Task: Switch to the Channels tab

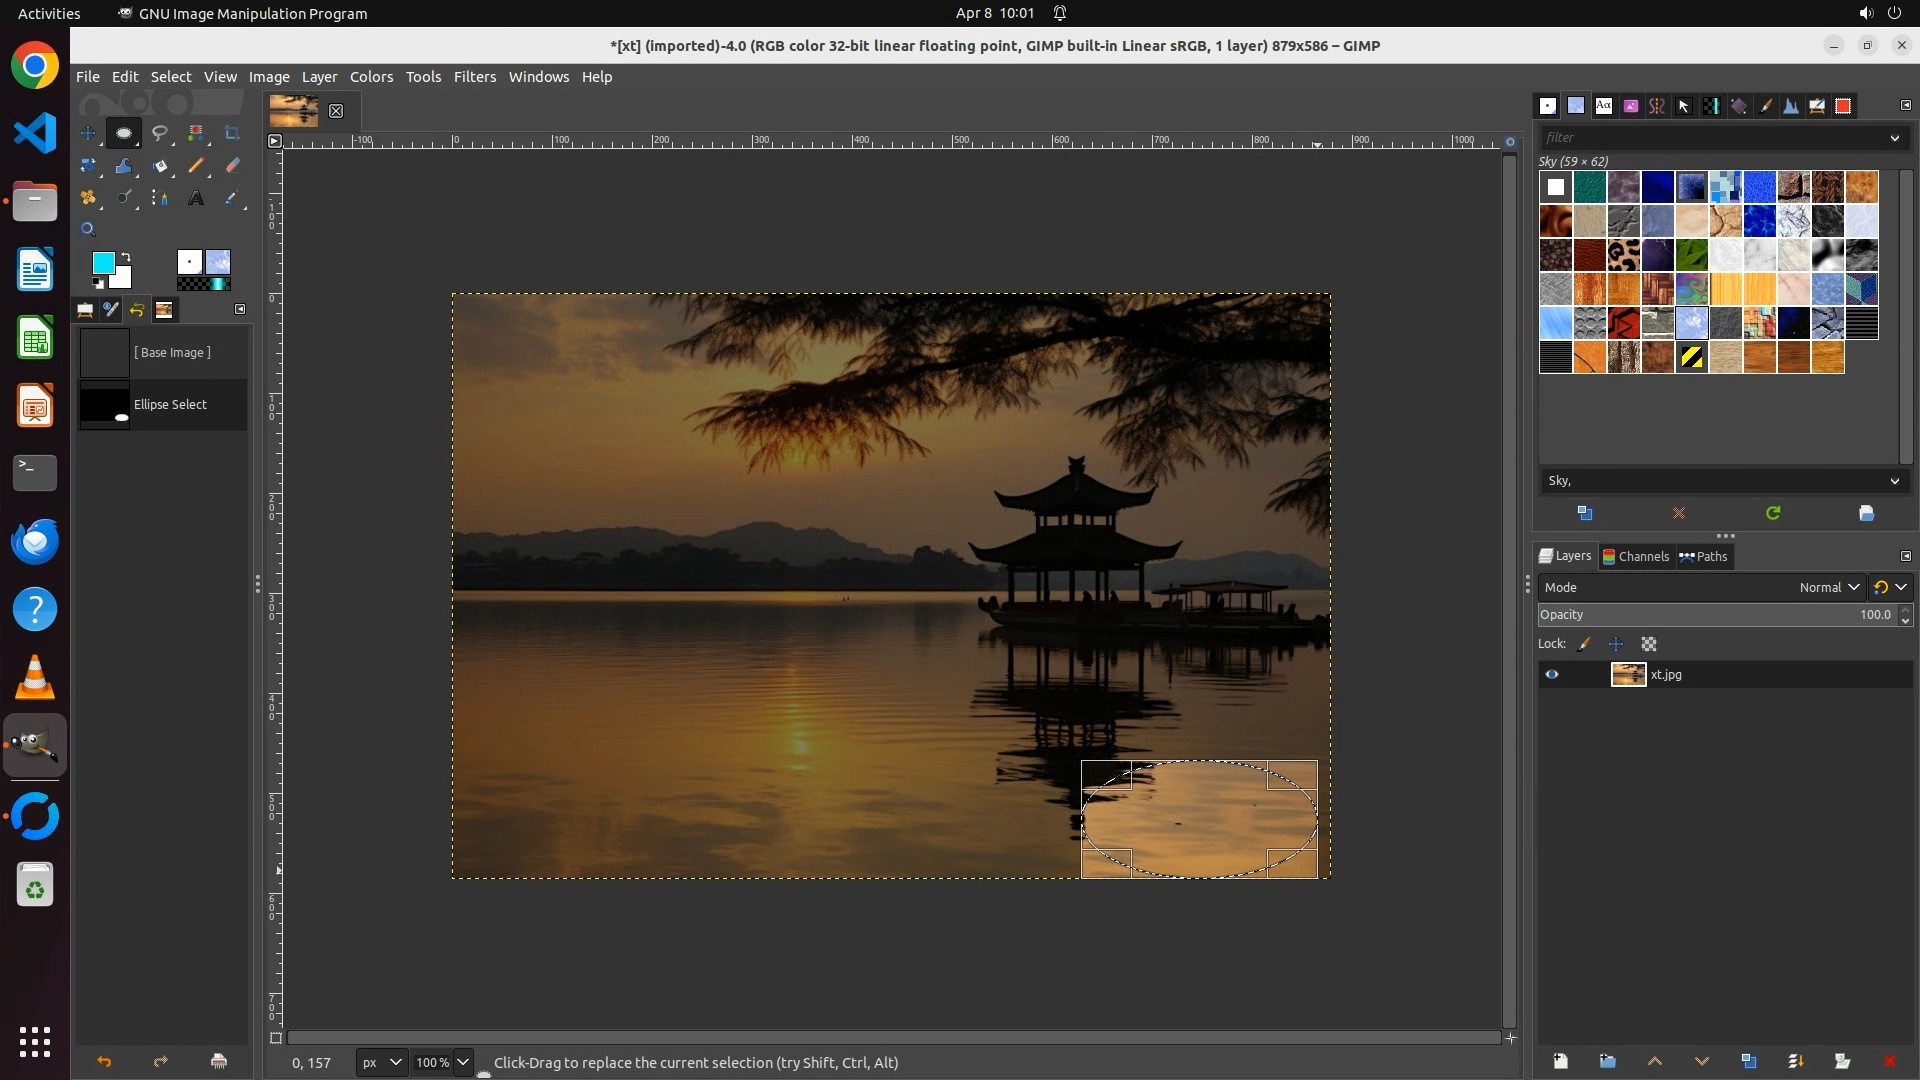Action: [1636, 557]
